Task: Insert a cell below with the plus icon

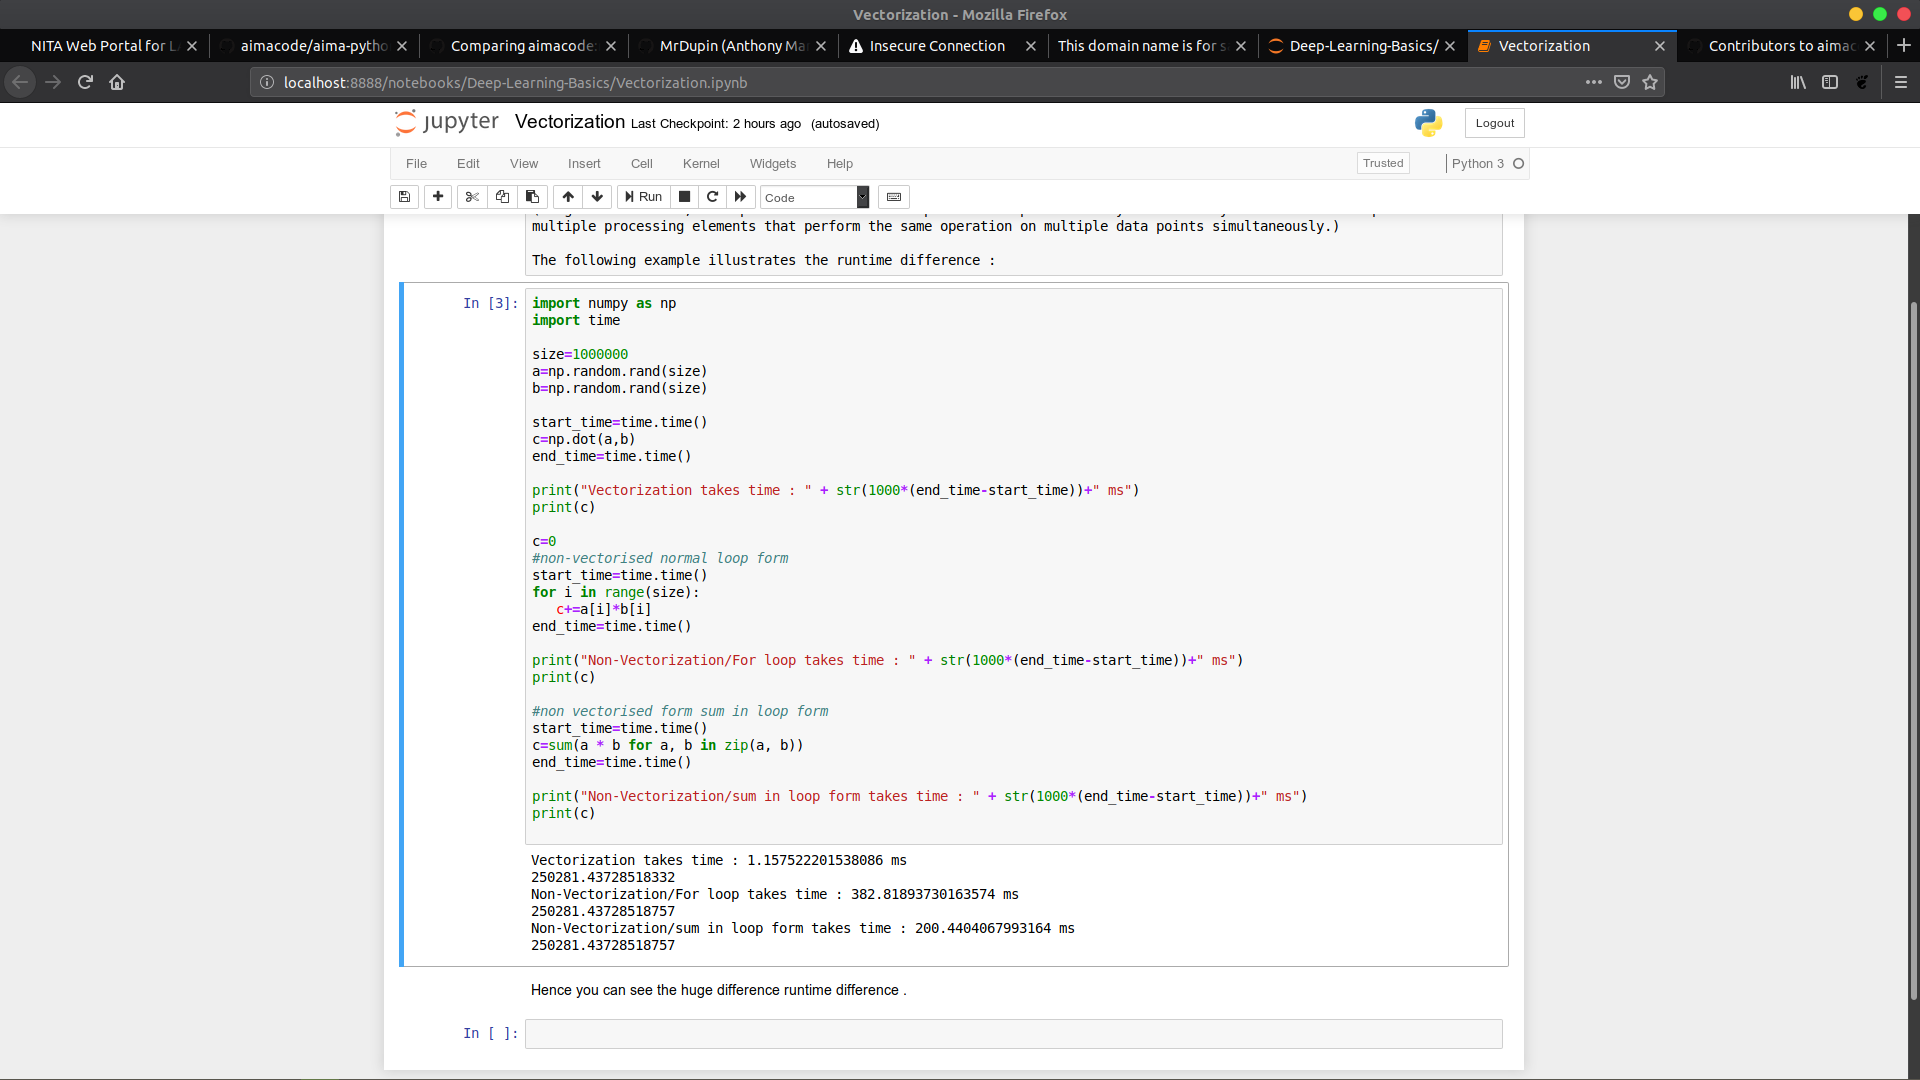Action: [x=438, y=197]
